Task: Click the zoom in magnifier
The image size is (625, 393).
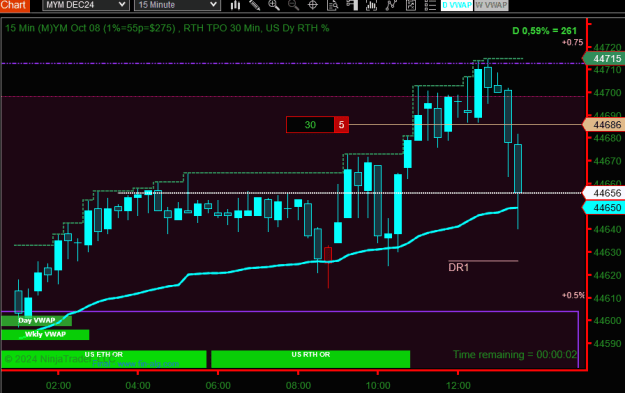Action: [x=273, y=5]
